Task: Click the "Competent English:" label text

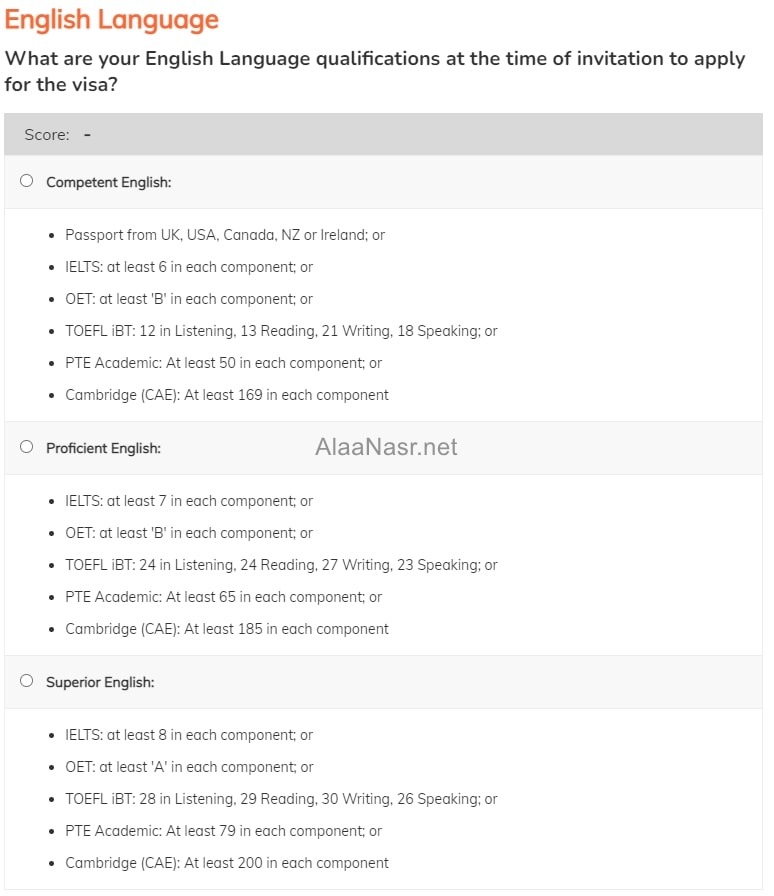Action: (x=108, y=182)
